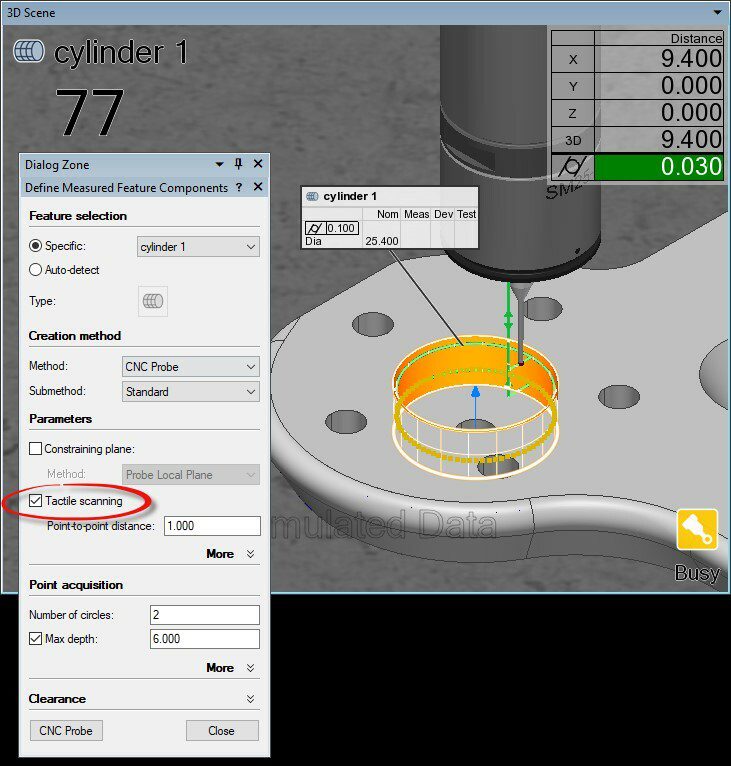Open help for Define Measured Feature Components
This screenshot has width=731, height=766.
238,187
